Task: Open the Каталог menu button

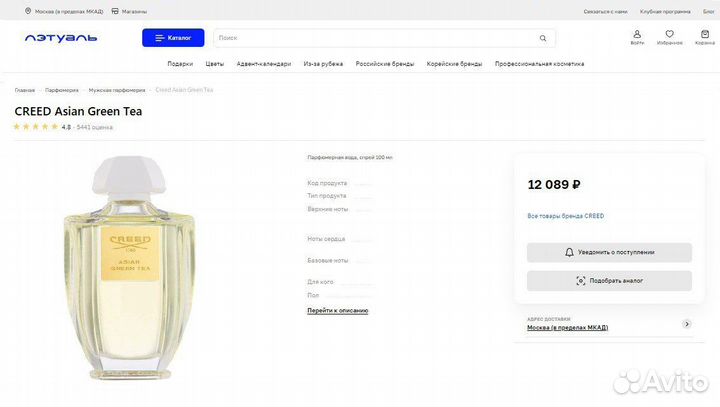Action: 173,38
